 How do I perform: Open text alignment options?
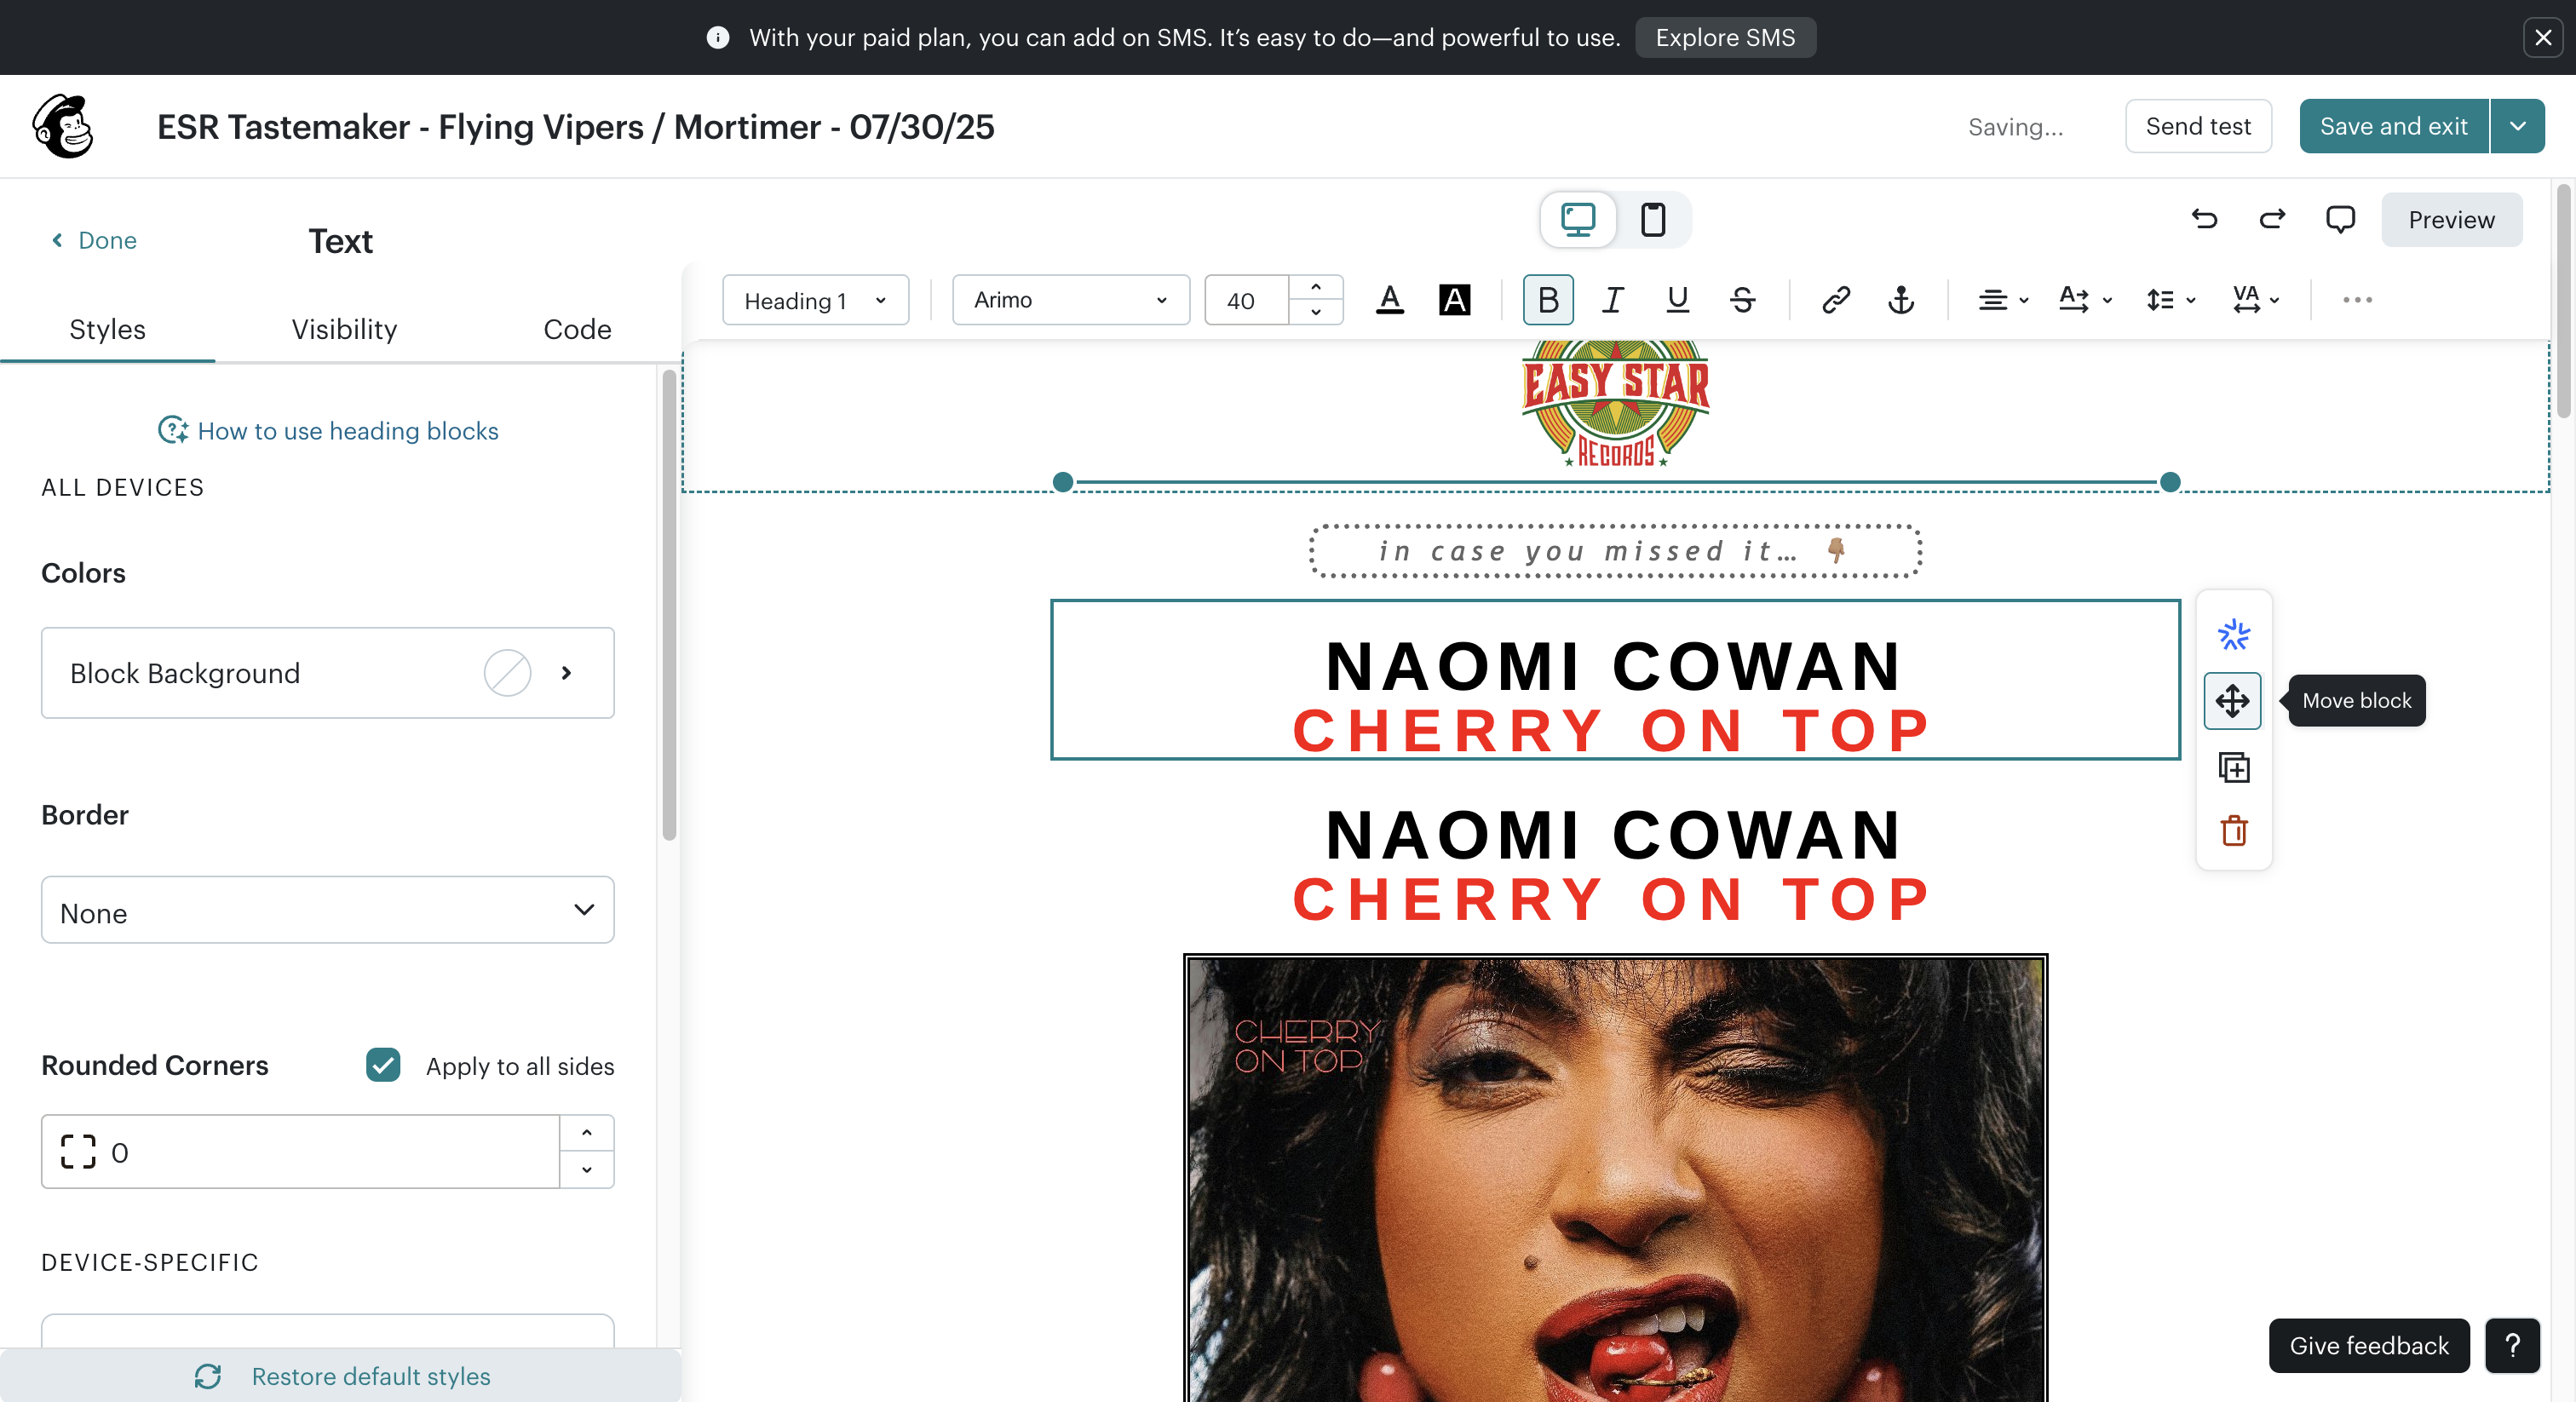pyautogui.click(x=2003, y=300)
